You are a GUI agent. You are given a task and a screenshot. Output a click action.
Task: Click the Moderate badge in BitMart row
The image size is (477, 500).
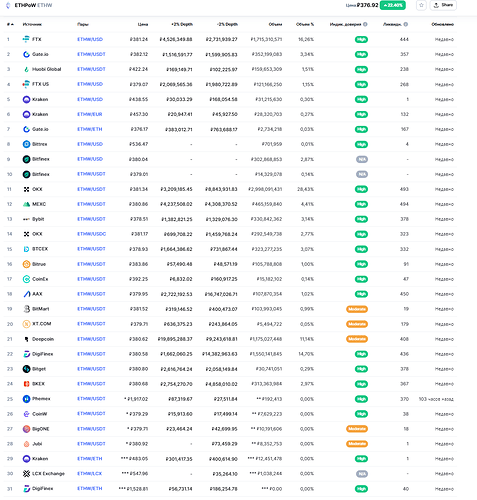357,309
